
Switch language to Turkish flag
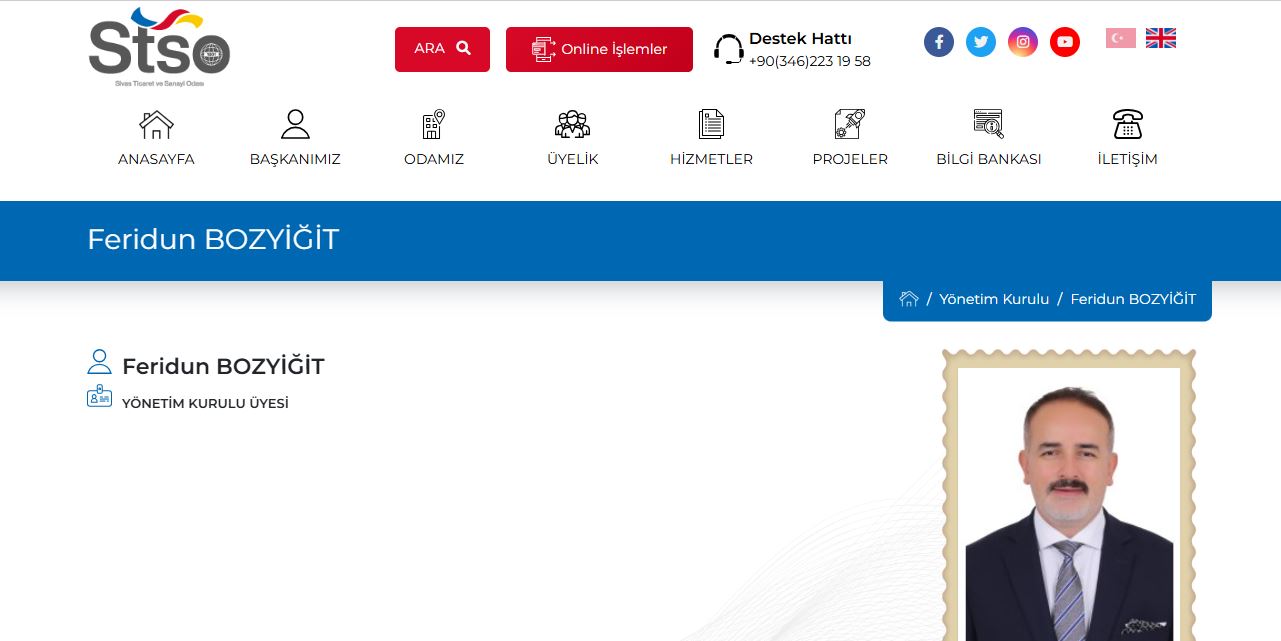pos(1121,38)
